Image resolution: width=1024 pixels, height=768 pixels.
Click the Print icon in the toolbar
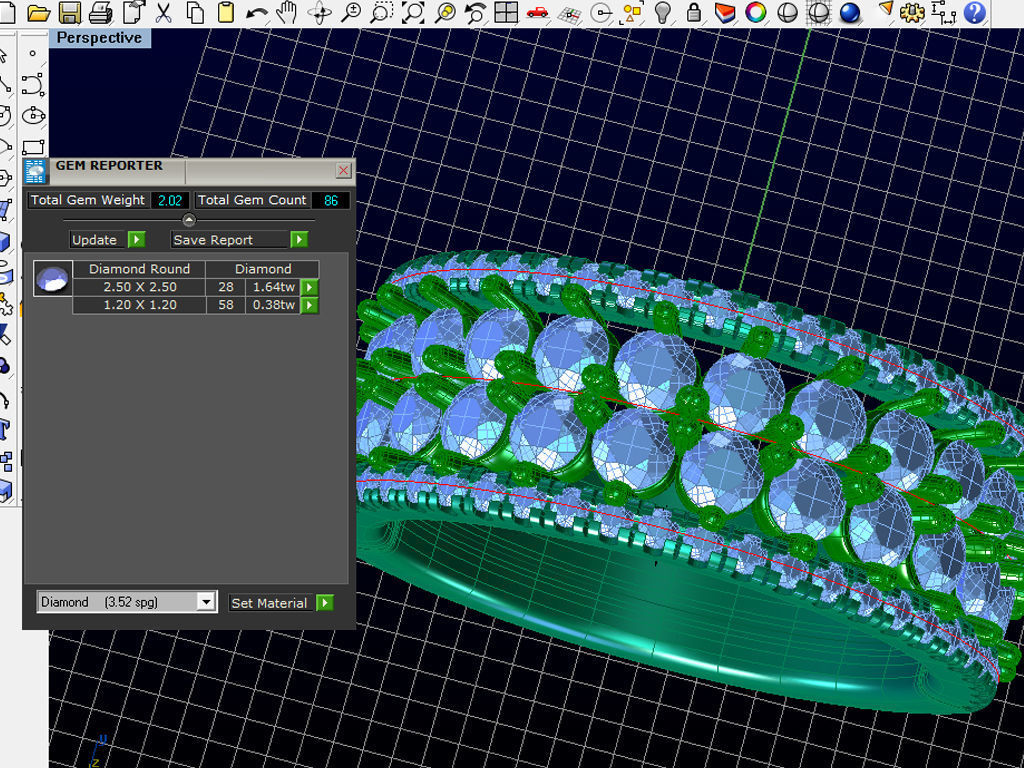pyautogui.click(x=100, y=12)
